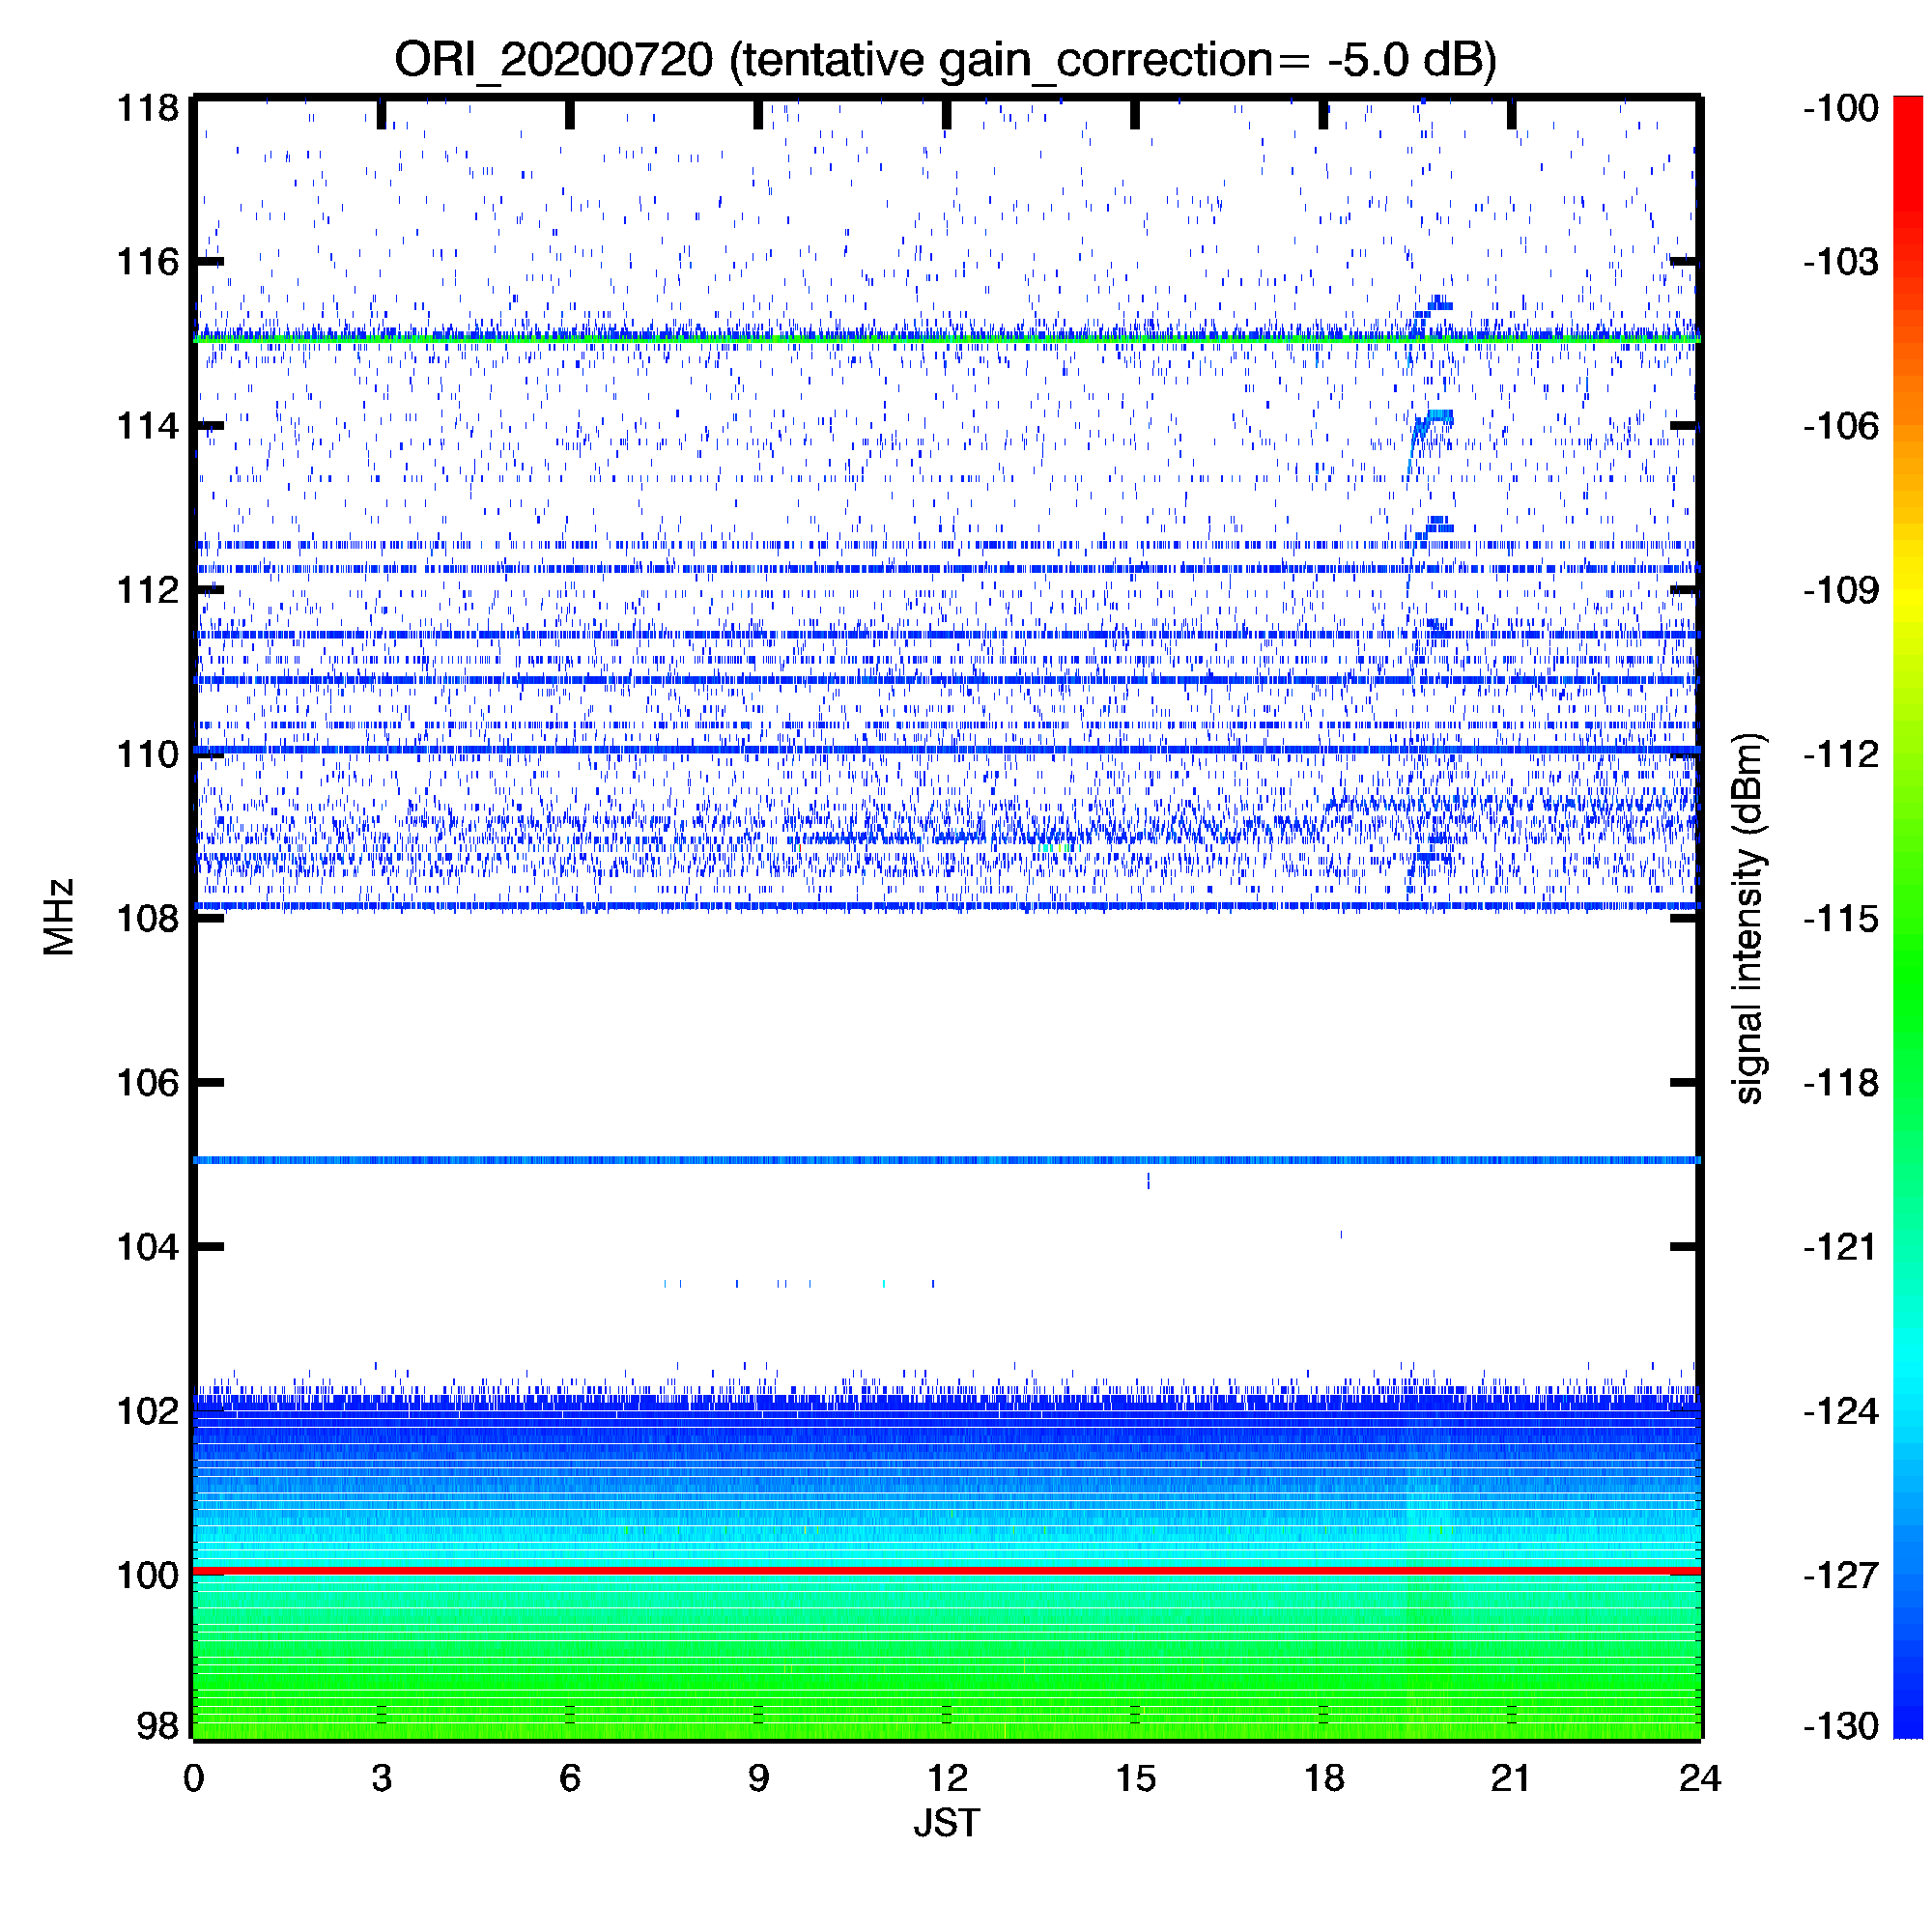Click the 108 tick label on the MHz axis
The image size is (1932, 1932).
(148, 918)
